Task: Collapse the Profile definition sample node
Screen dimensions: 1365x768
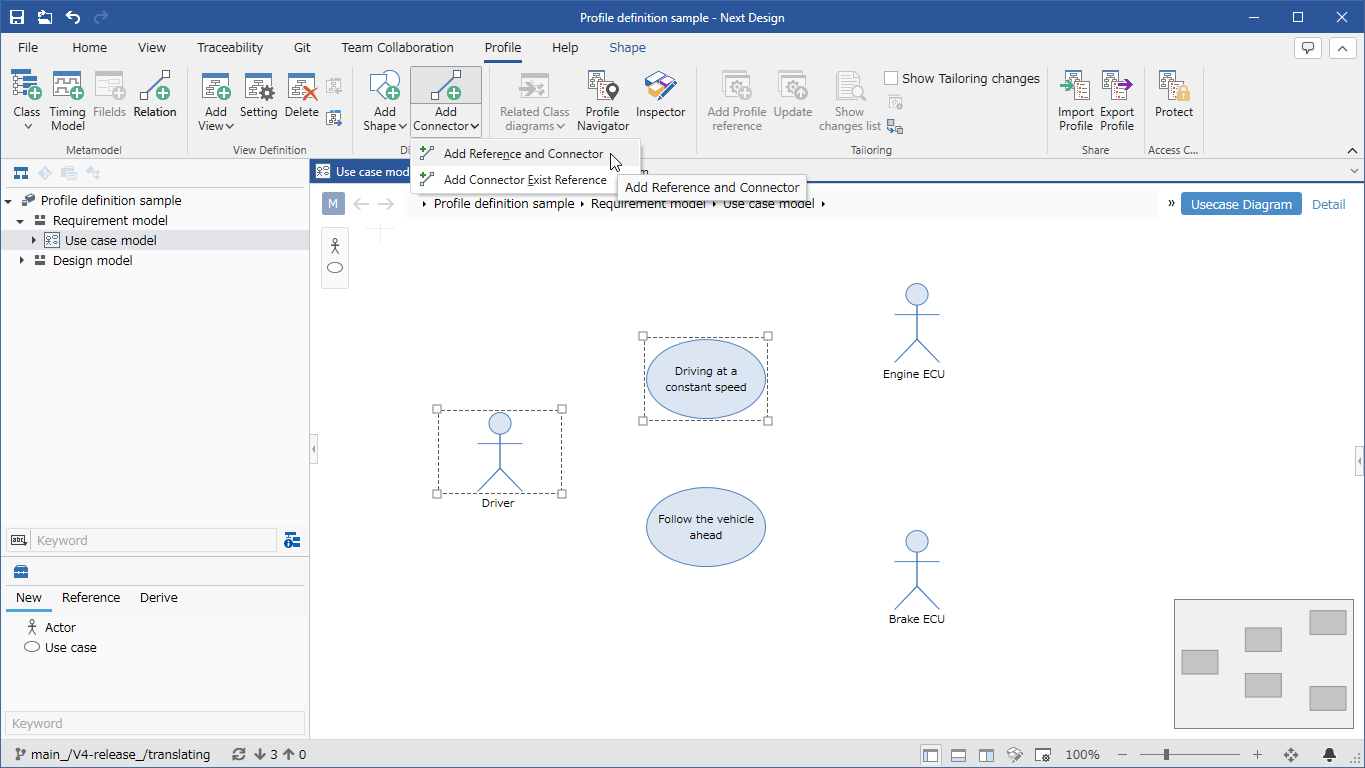Action: pos(9,201)
